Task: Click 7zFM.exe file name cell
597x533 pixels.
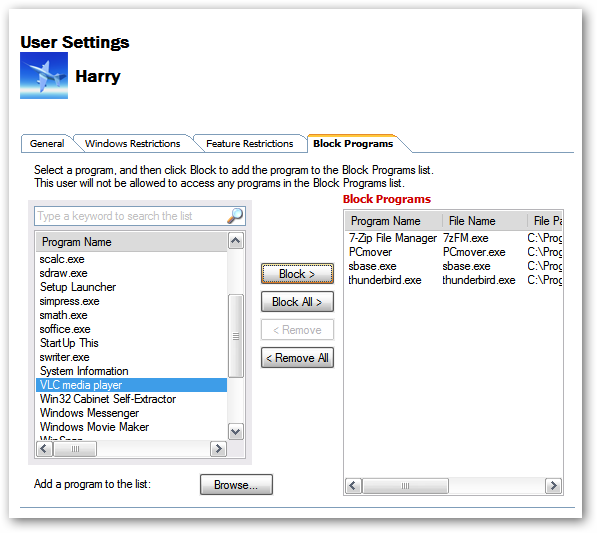Action: 465,238
